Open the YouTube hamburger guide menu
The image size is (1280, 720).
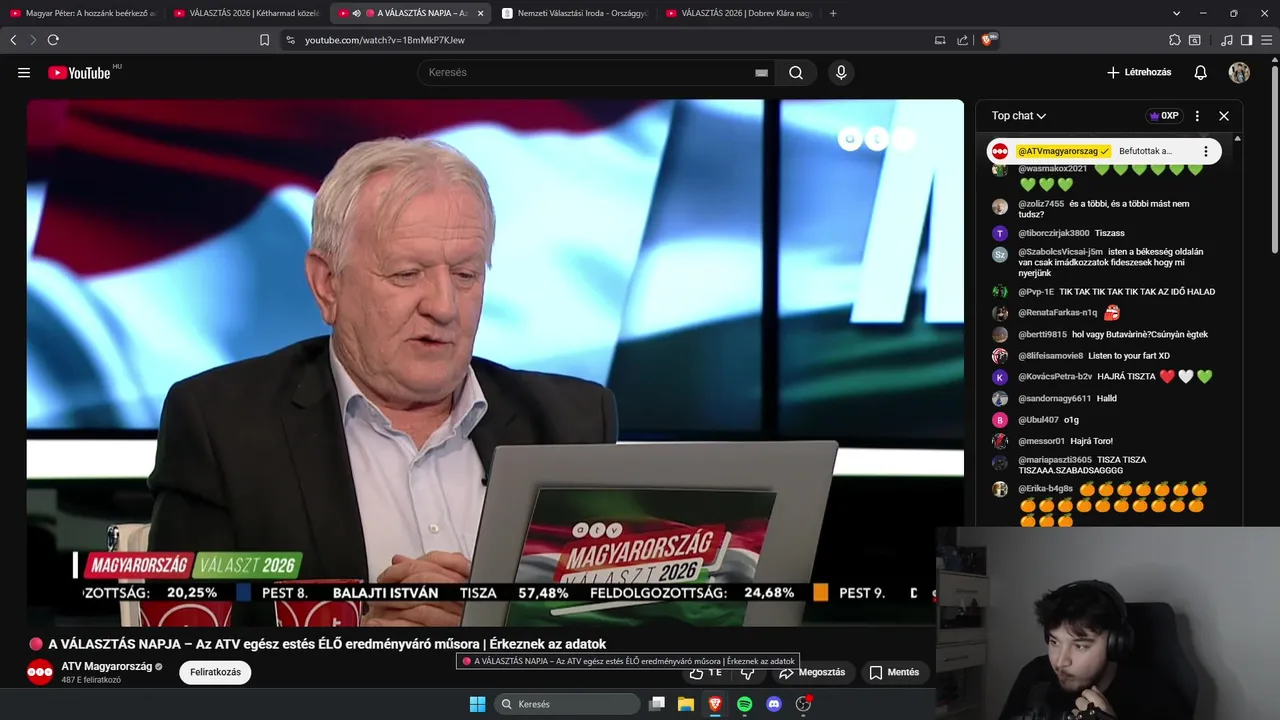[x=24, y=72]
